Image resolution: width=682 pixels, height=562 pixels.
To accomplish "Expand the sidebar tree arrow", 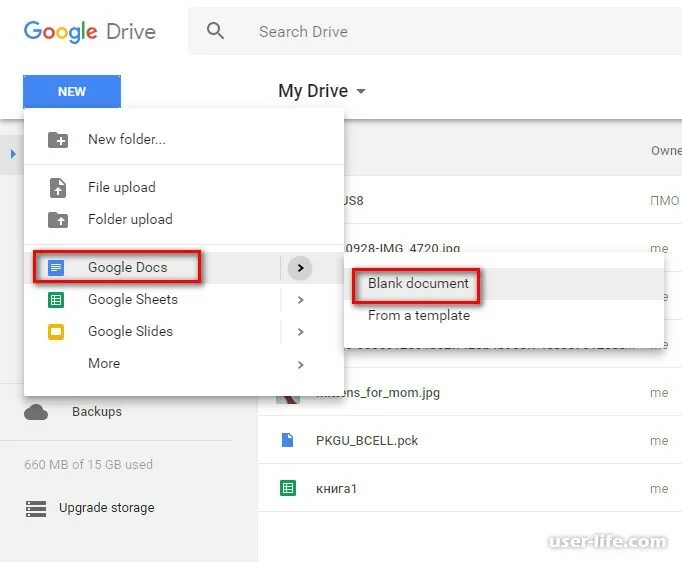I will [13, 154].
